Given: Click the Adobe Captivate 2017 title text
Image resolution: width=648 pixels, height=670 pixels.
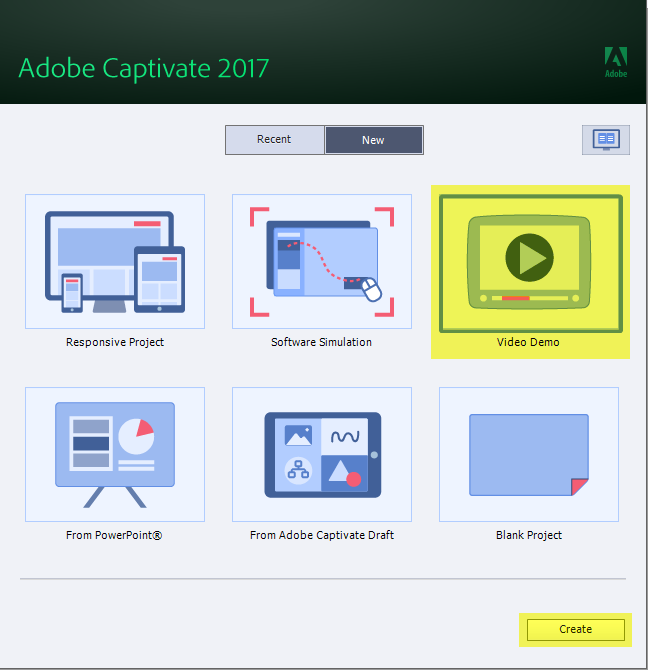Looking at the screenshot, I should [x=144, y=69].
